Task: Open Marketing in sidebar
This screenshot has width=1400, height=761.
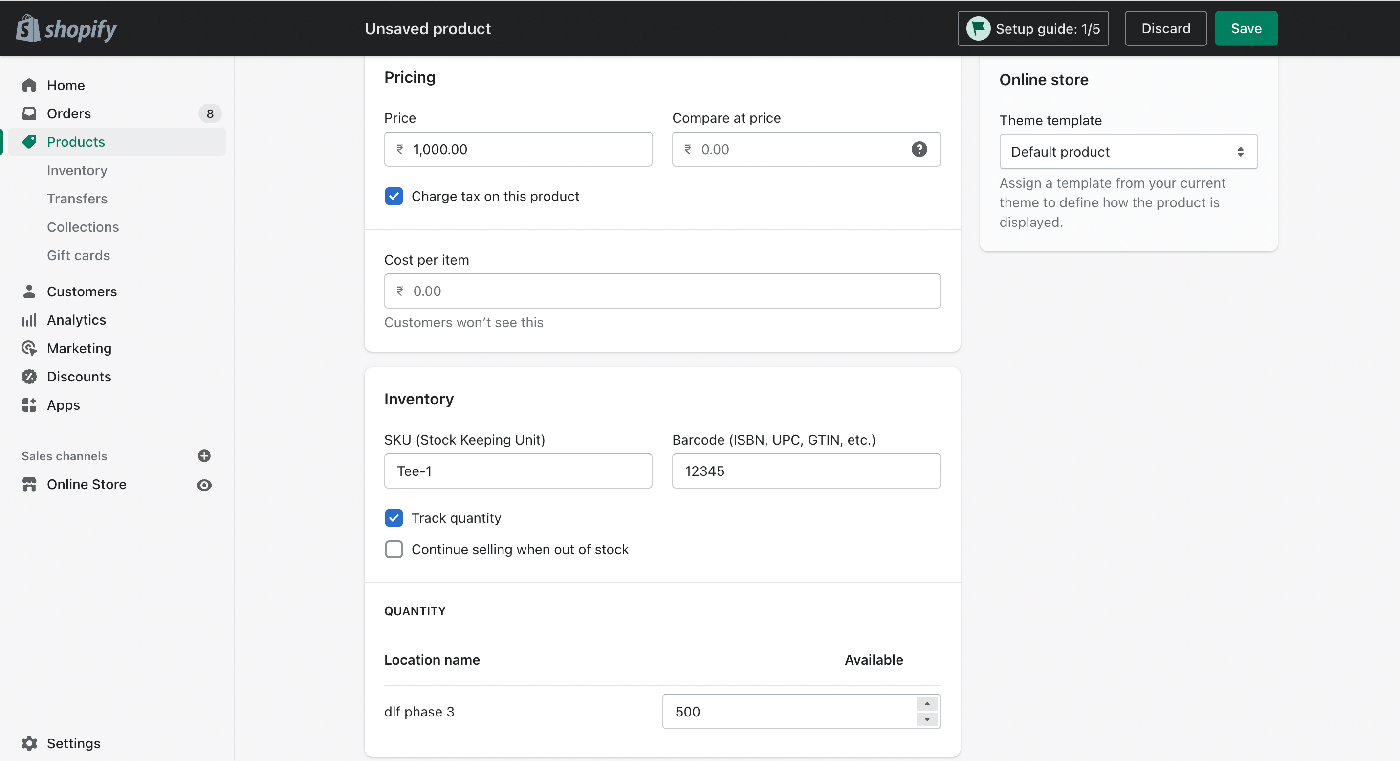Action: pos(79,348)
